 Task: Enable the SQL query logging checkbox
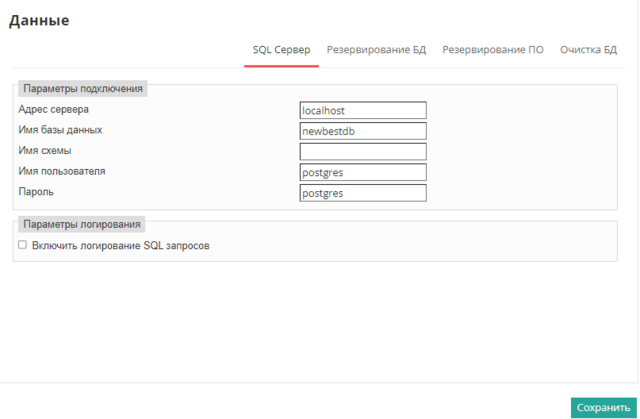tap(23, 244)
